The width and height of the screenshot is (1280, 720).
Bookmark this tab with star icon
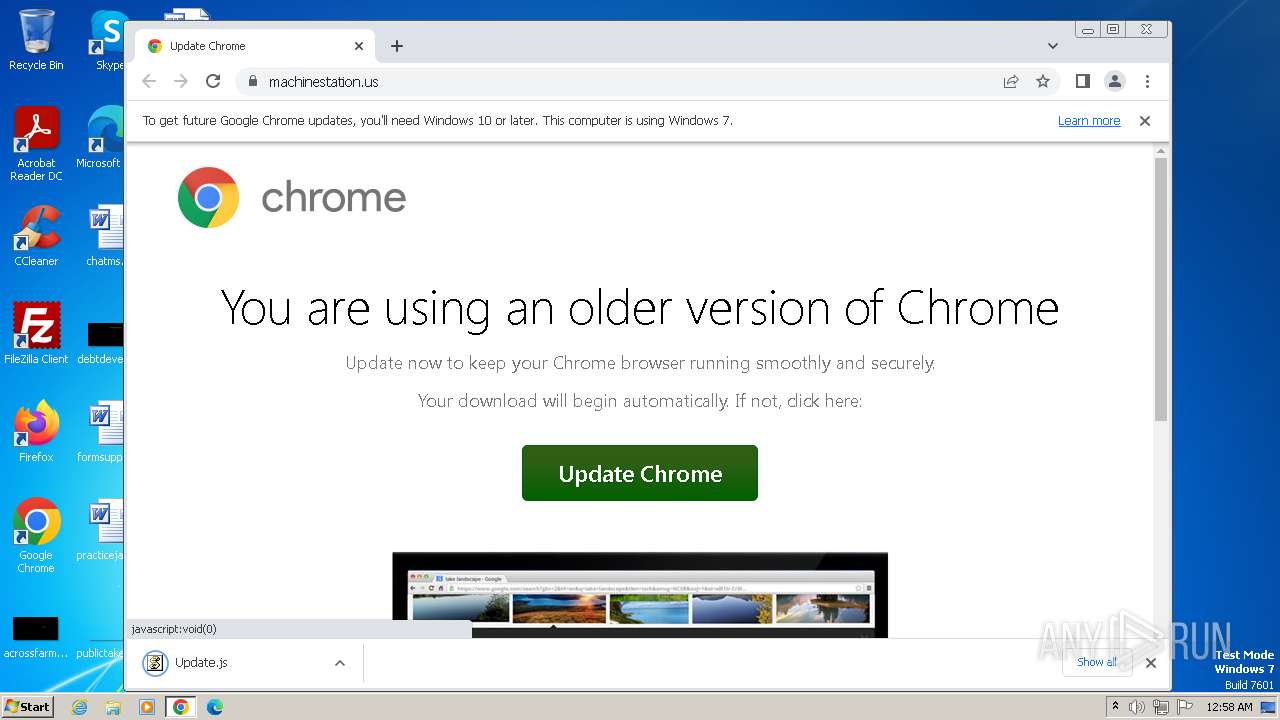point(1043,82)
